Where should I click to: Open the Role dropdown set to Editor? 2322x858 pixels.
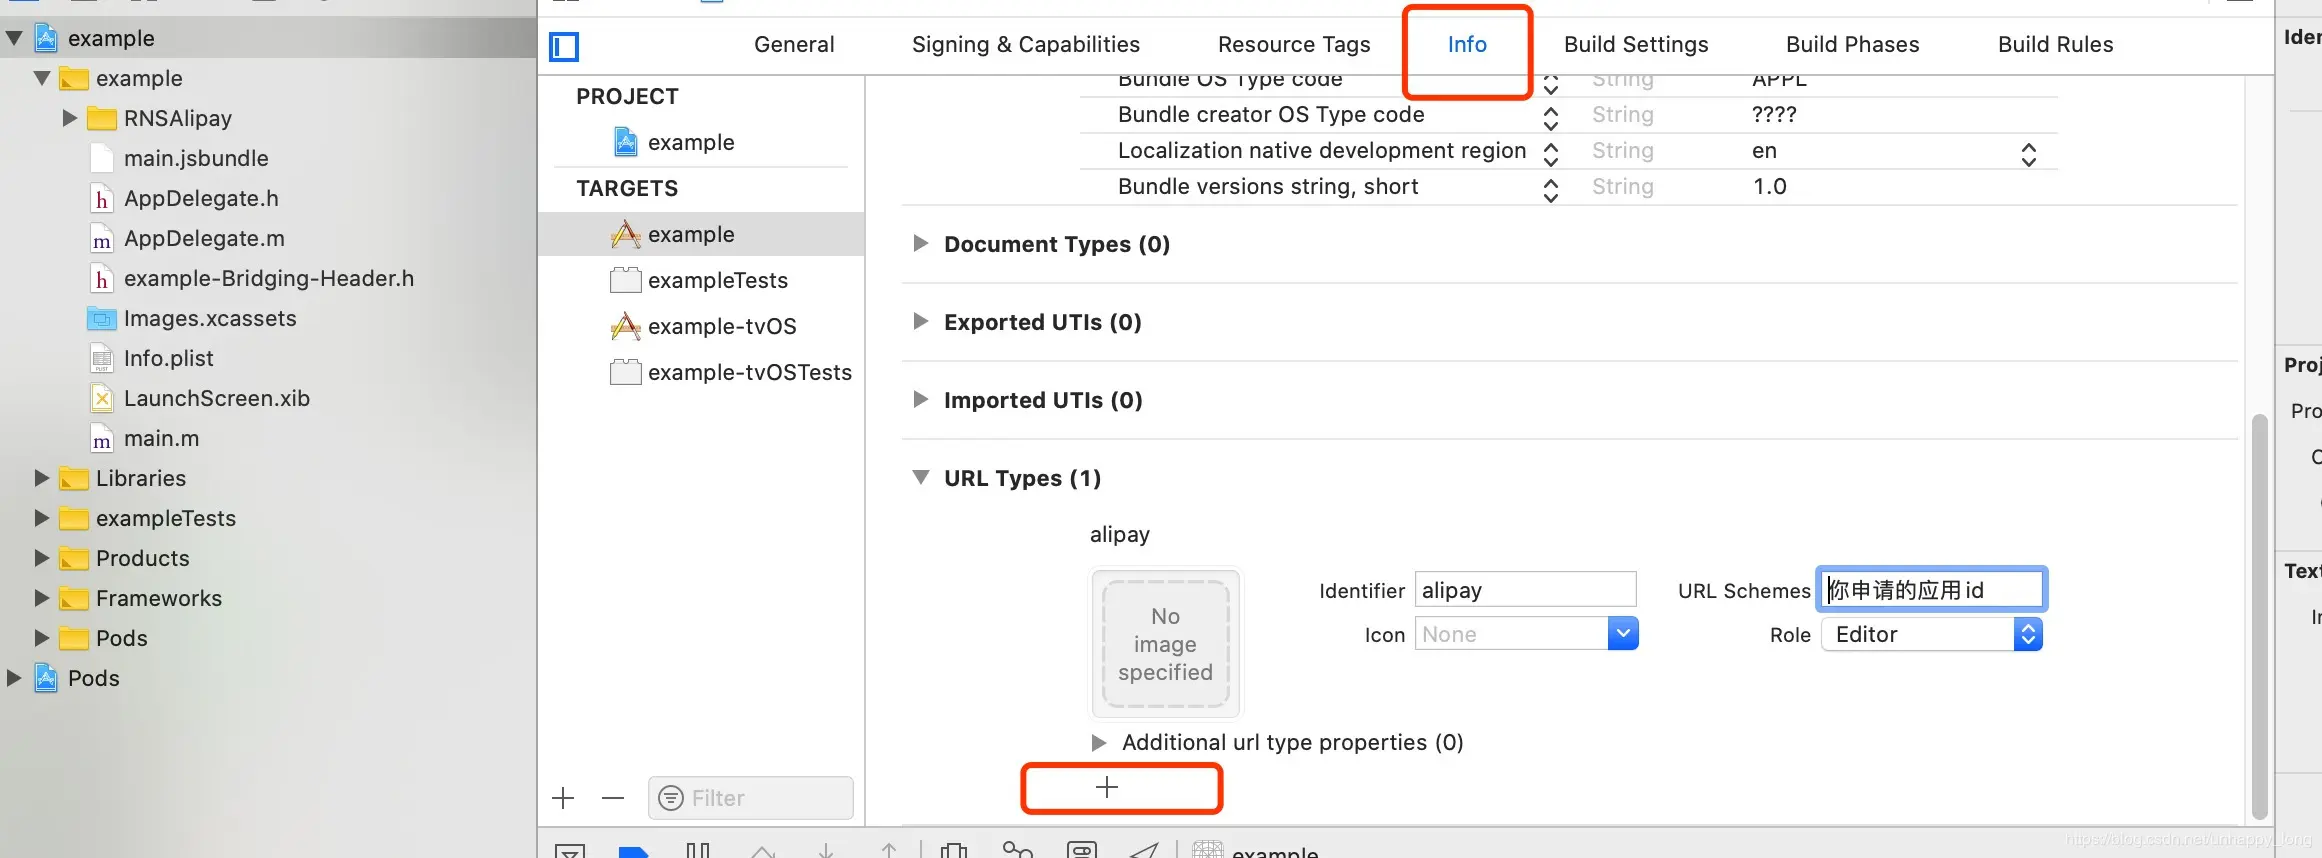click(1931, 635)
